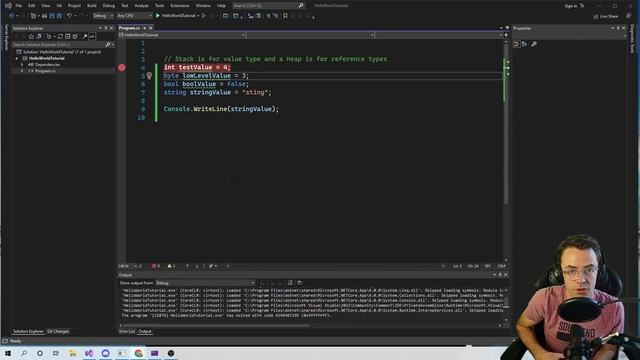Image resolution: width=640 pixels, height=360 pixels.
Task: Open the Analyze menu
Action: point(141,6)
